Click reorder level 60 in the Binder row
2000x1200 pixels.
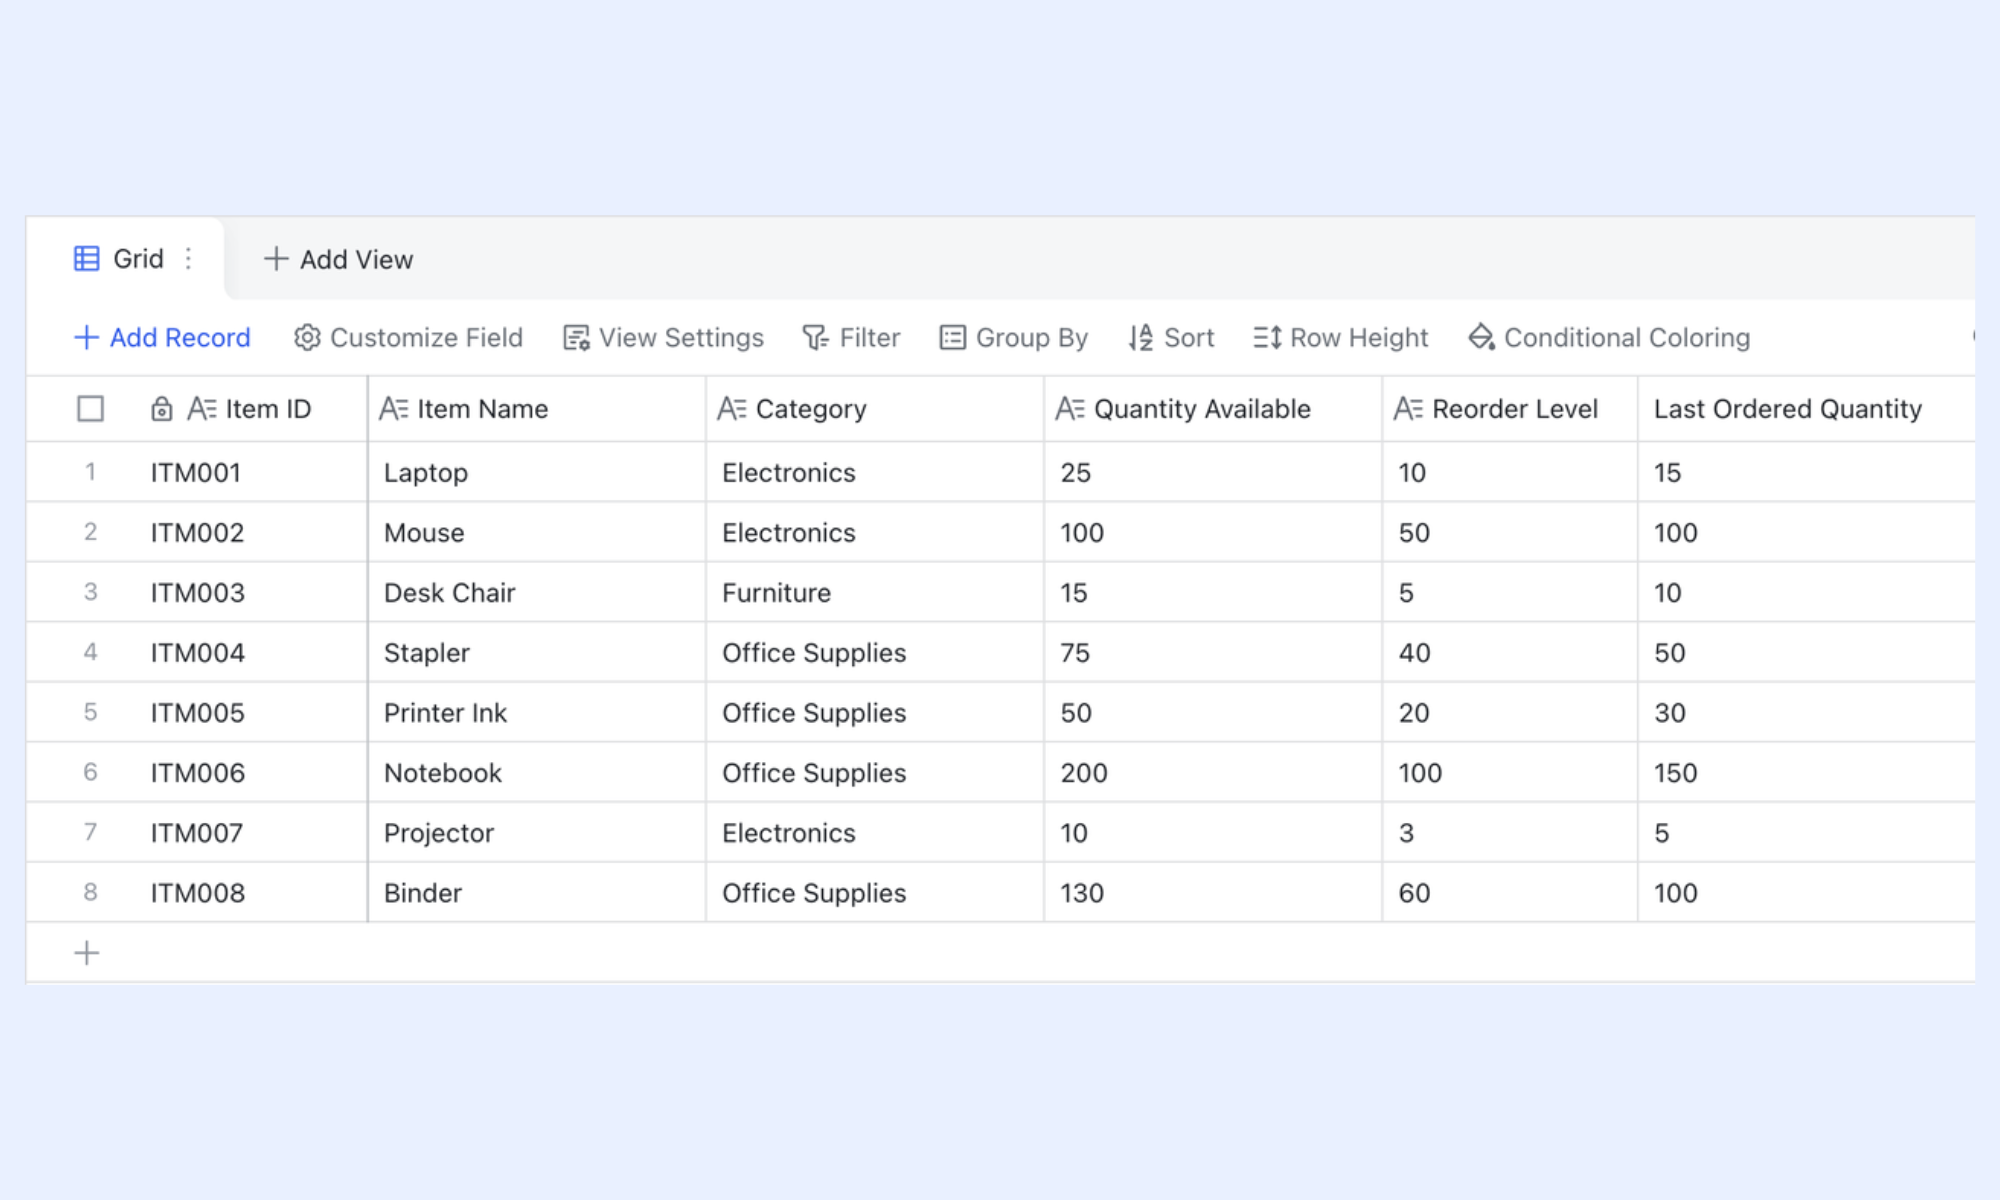tap(1510, 892)
